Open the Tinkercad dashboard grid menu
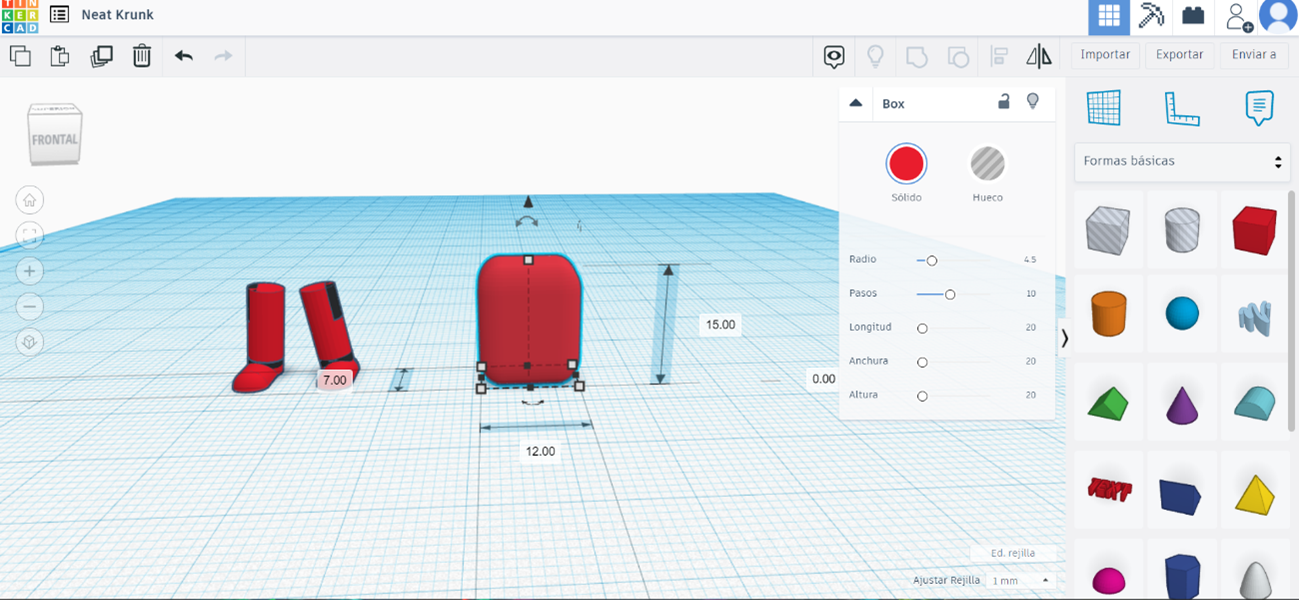 coord(1108,17)
